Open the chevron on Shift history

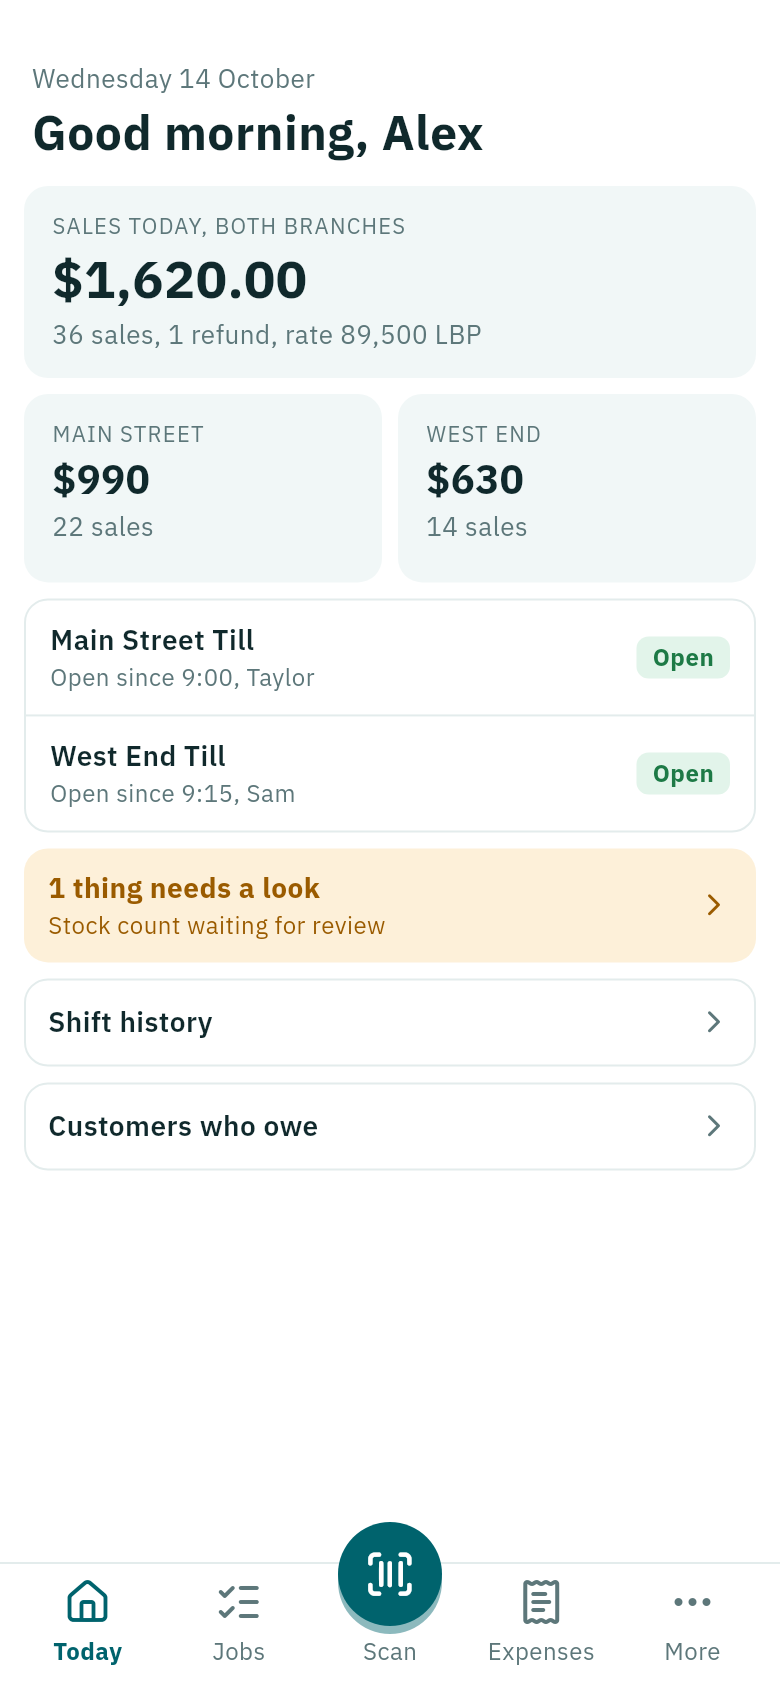(x=714, y=1022)
